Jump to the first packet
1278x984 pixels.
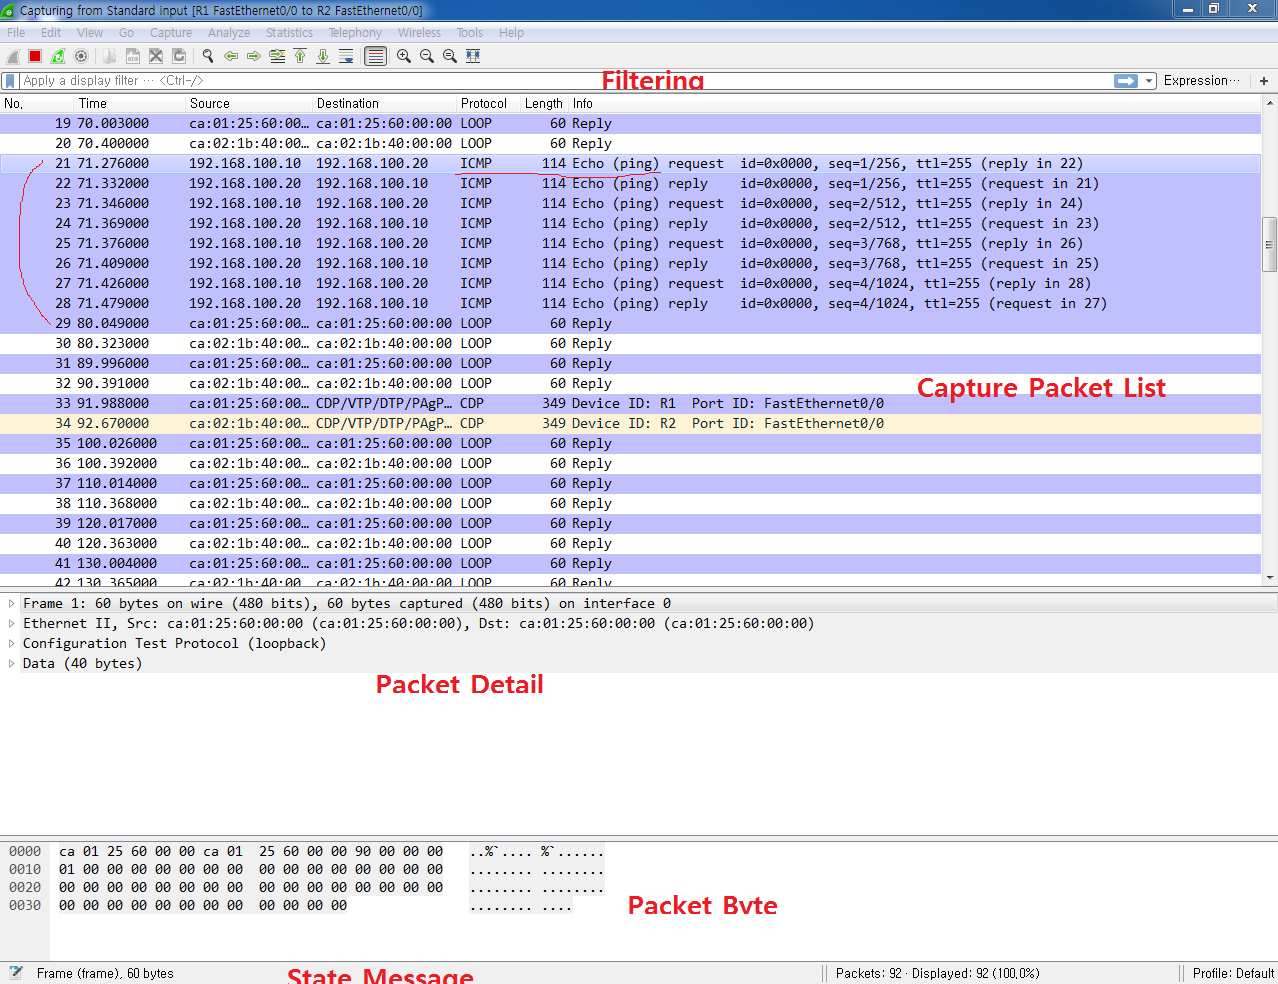(x=300, y=56)
